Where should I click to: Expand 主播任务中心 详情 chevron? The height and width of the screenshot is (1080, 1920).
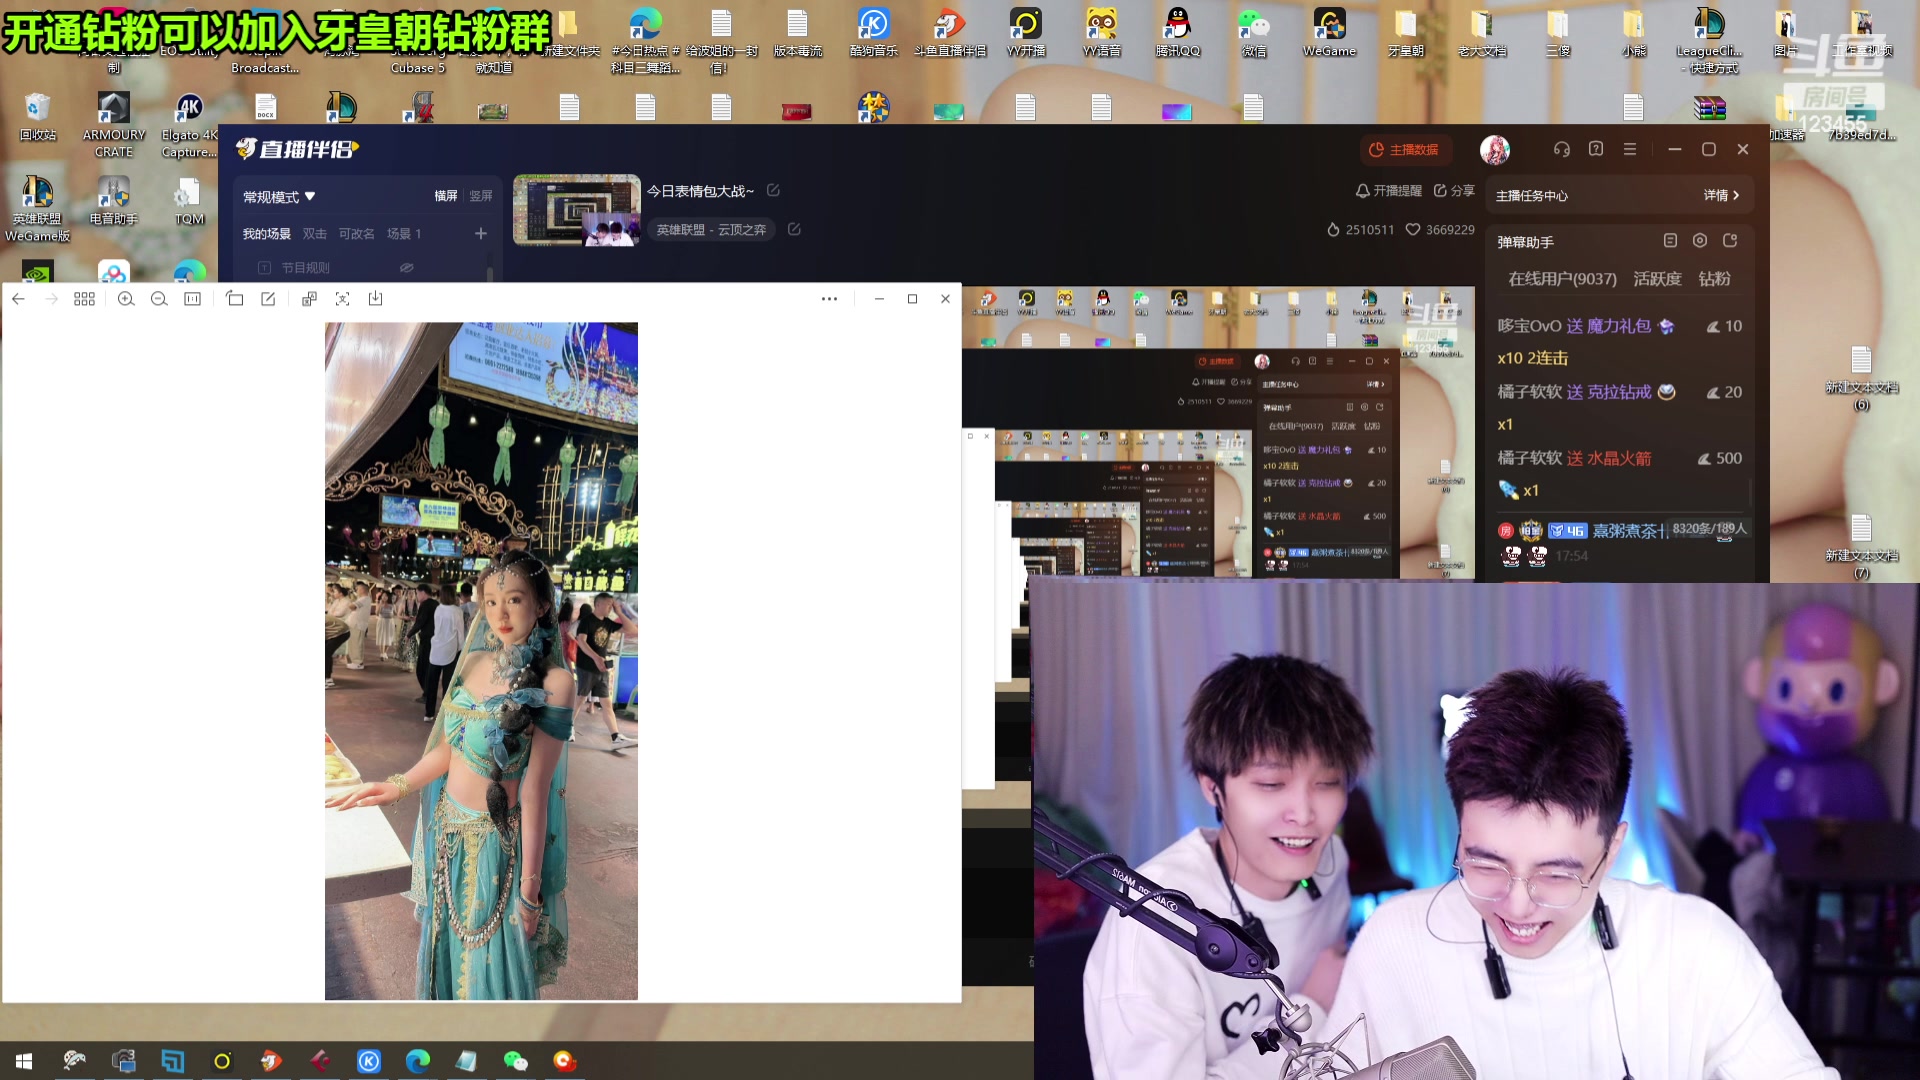(1722, 196)
